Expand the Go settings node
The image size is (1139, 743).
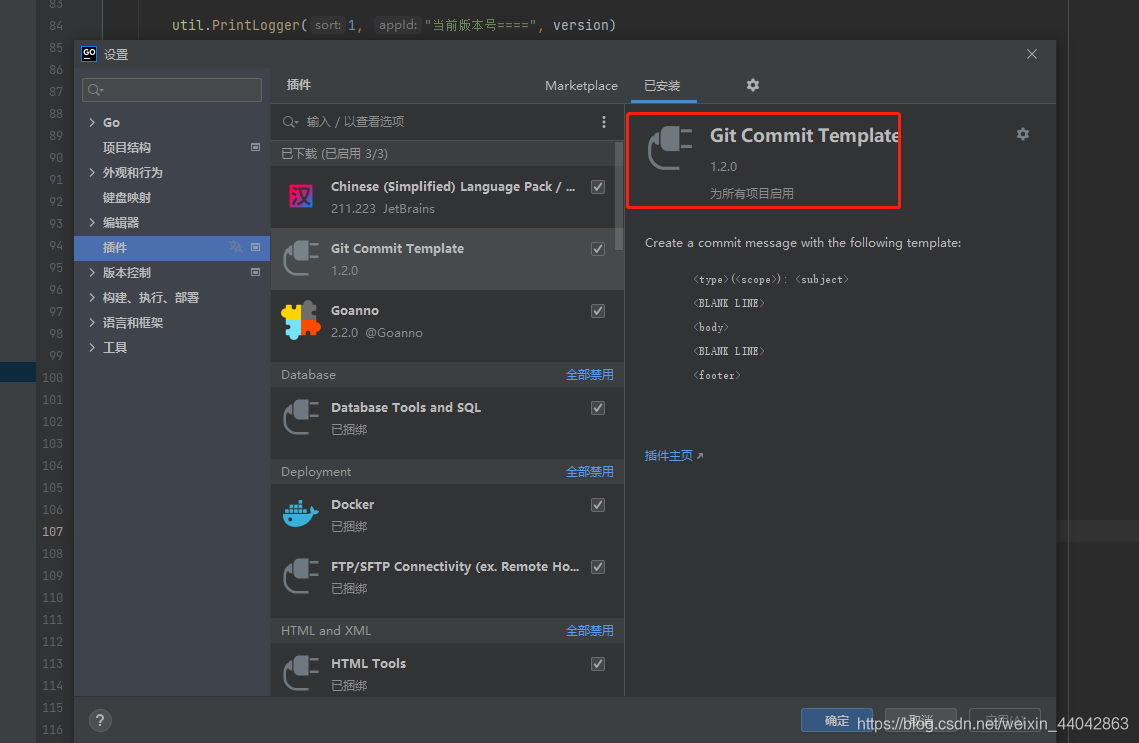tap(92, 123)
